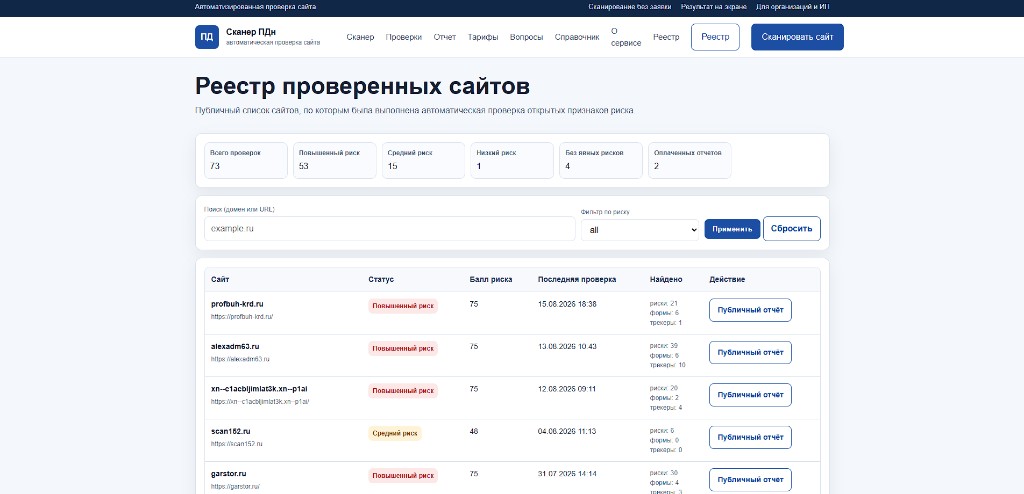Click Повышенный риск badge for profbuh-krd.ru
The image size is (1024, 494).
point(403,306)
